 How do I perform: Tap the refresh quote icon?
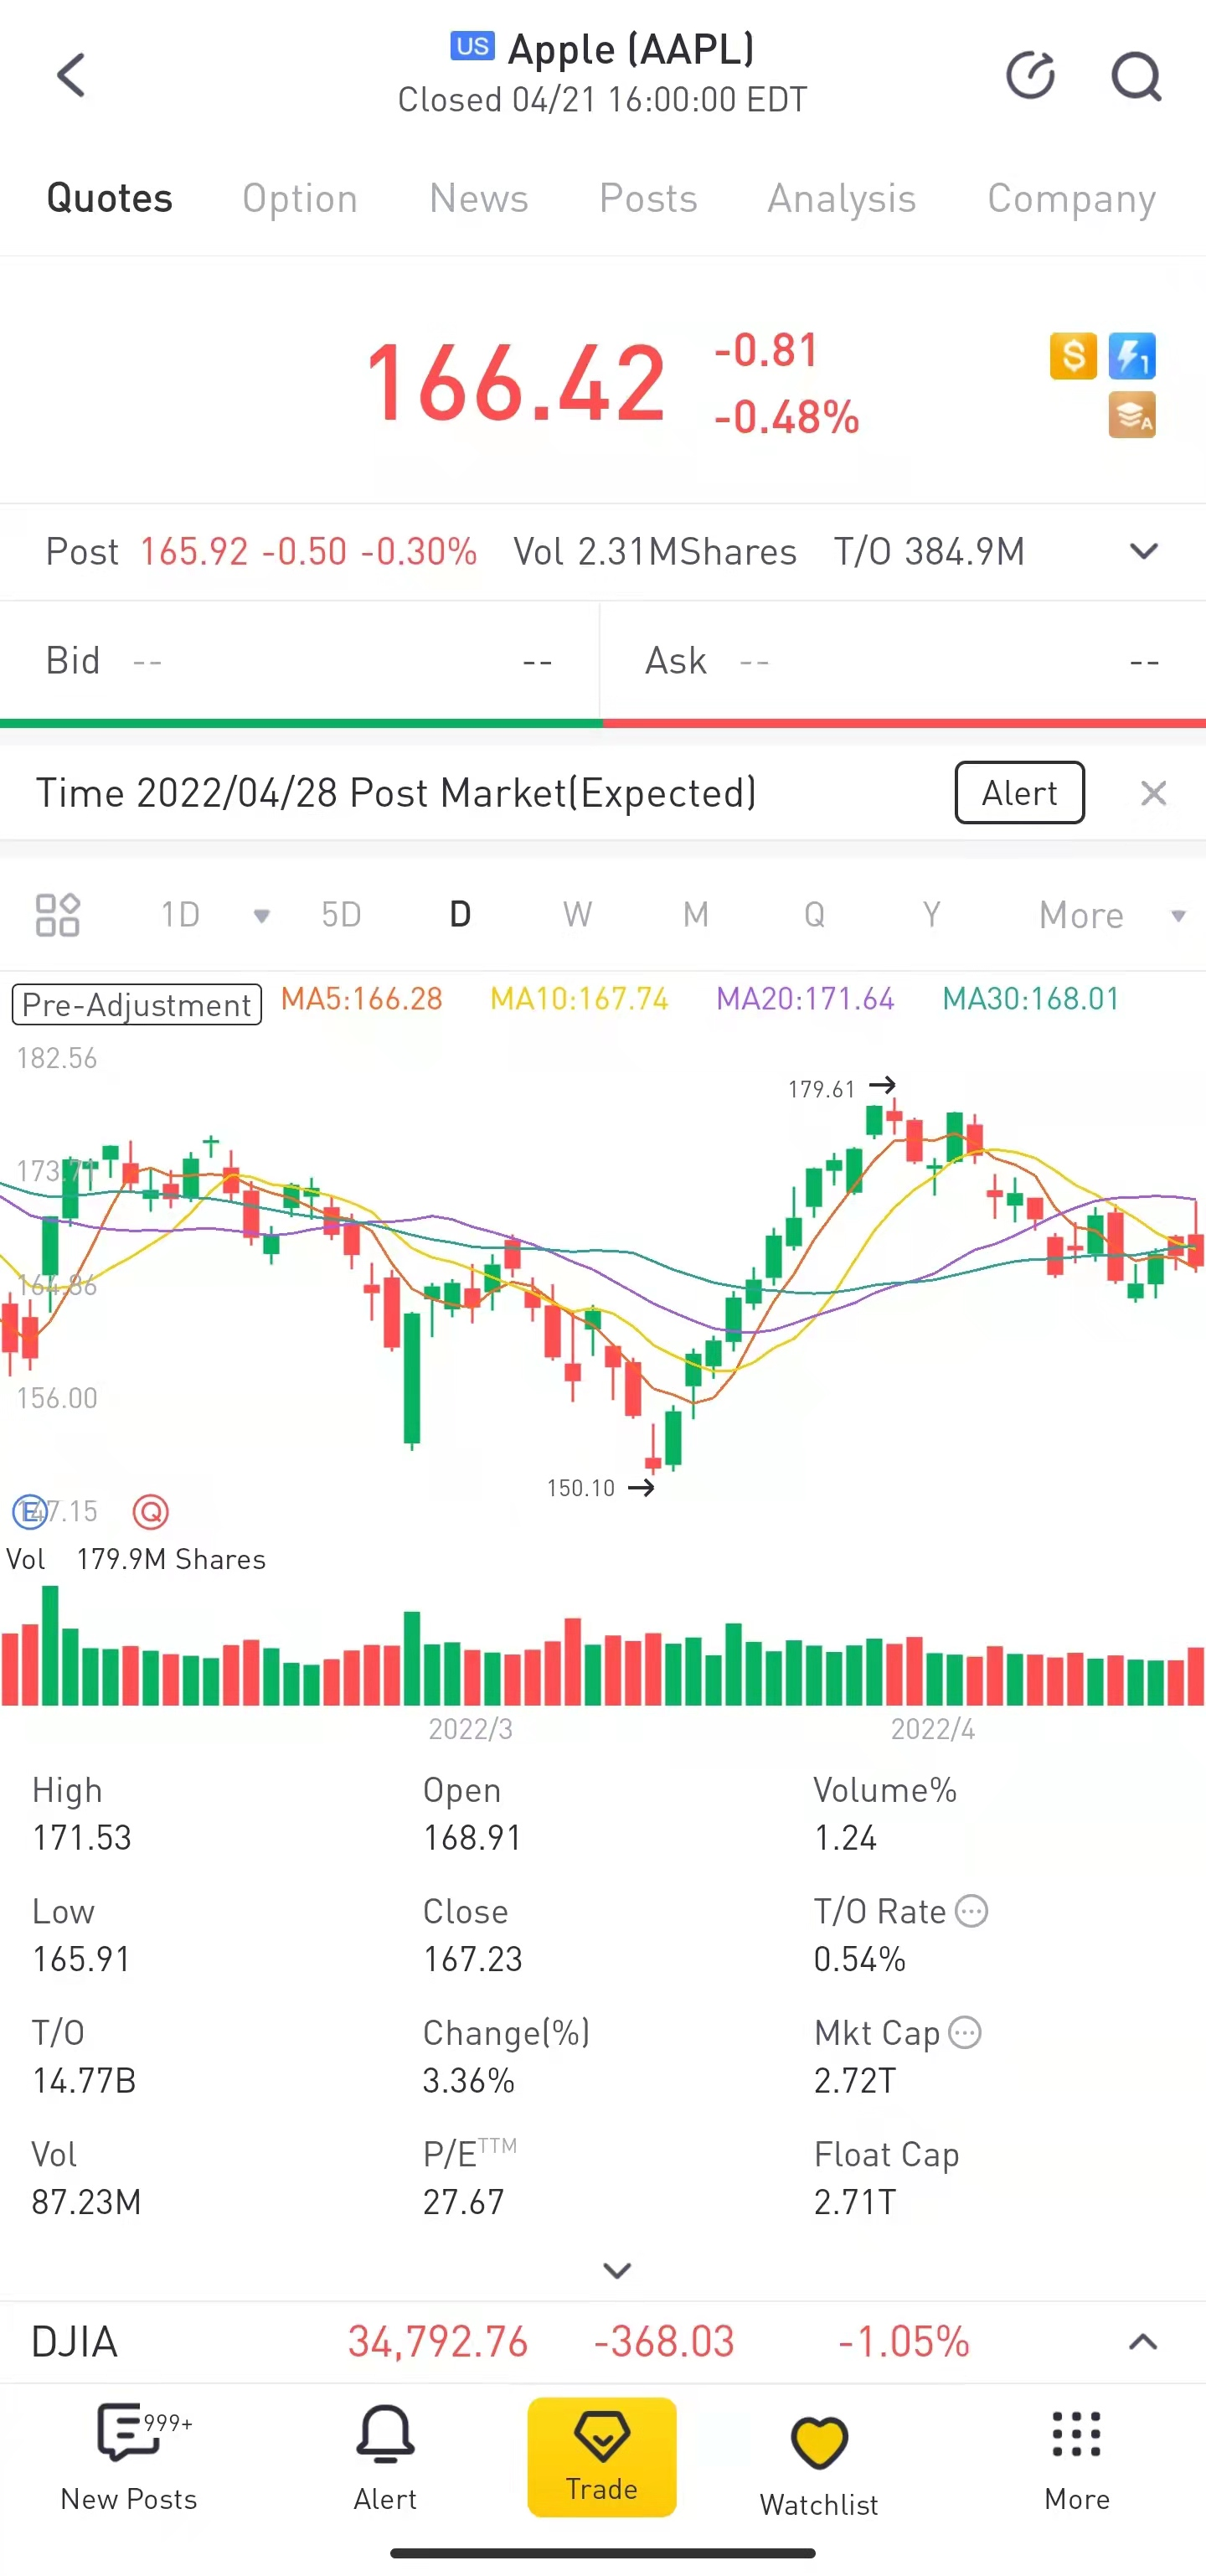tap(1030, 75)
